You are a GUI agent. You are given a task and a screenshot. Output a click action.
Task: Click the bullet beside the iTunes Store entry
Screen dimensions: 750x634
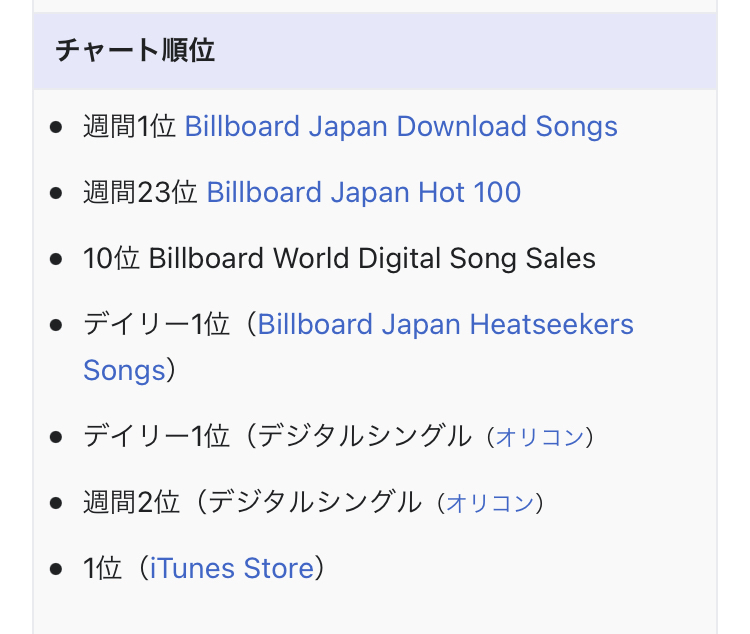tap(56, 568)
